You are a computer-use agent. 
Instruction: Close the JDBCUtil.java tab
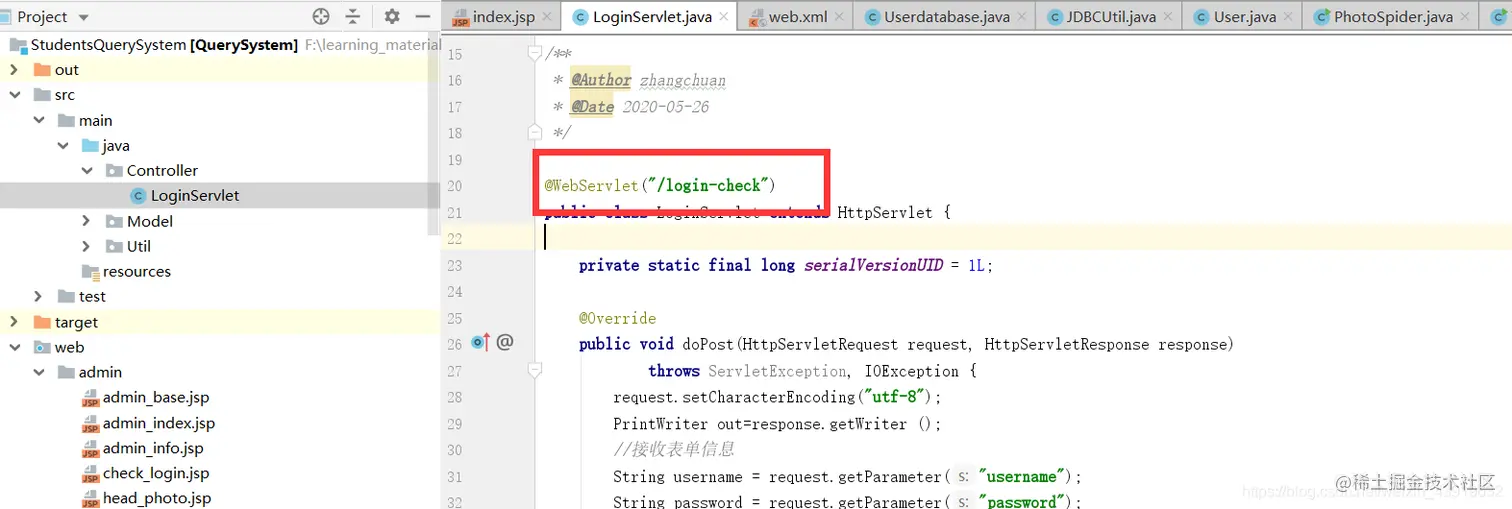[x=1169, y=17]
